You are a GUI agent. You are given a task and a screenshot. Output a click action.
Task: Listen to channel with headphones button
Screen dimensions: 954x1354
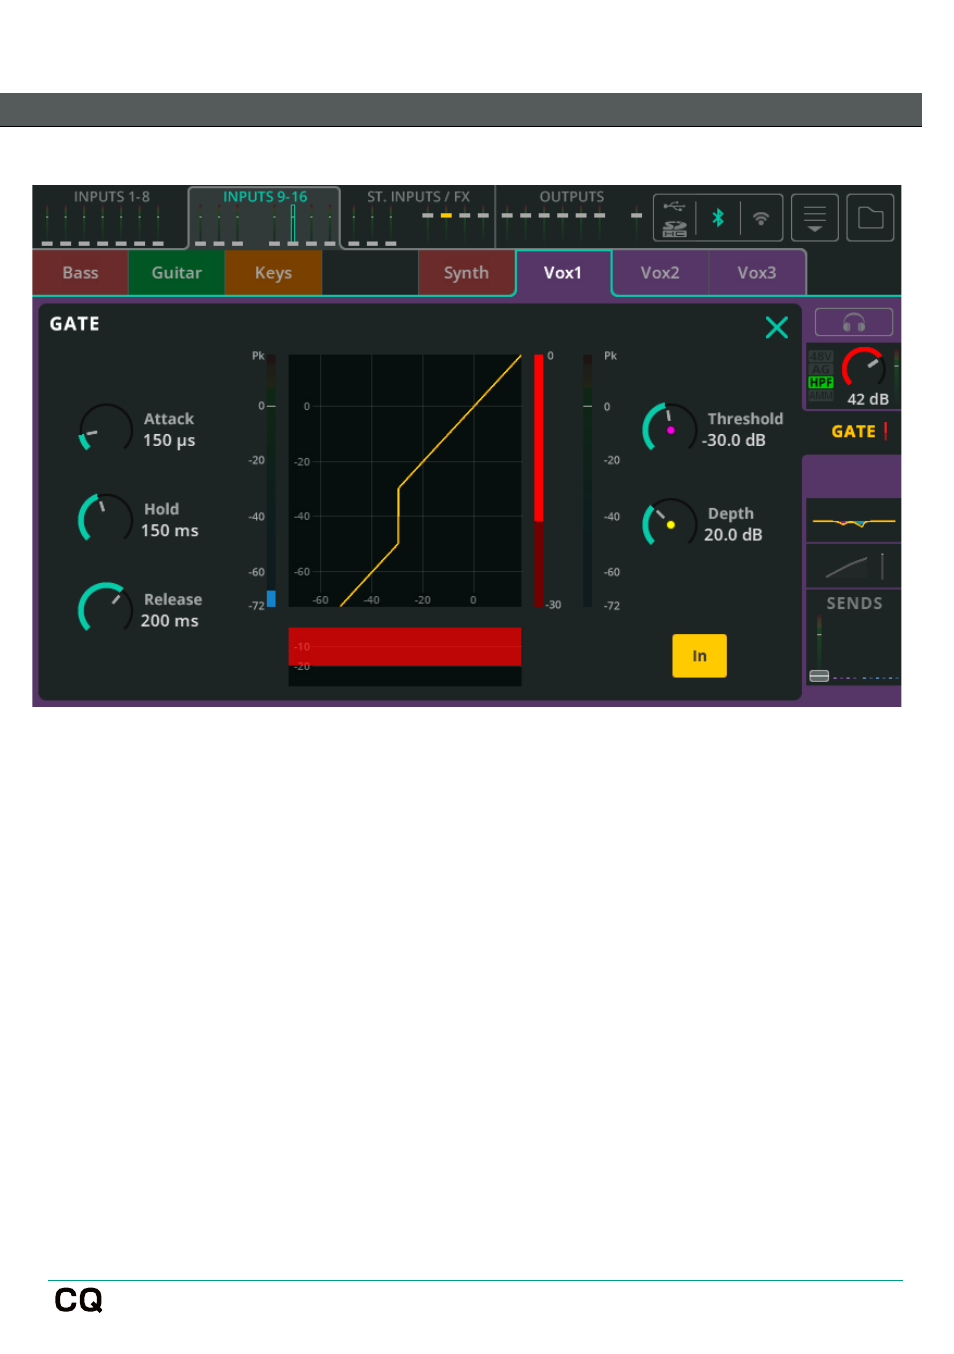coord(854,322)
